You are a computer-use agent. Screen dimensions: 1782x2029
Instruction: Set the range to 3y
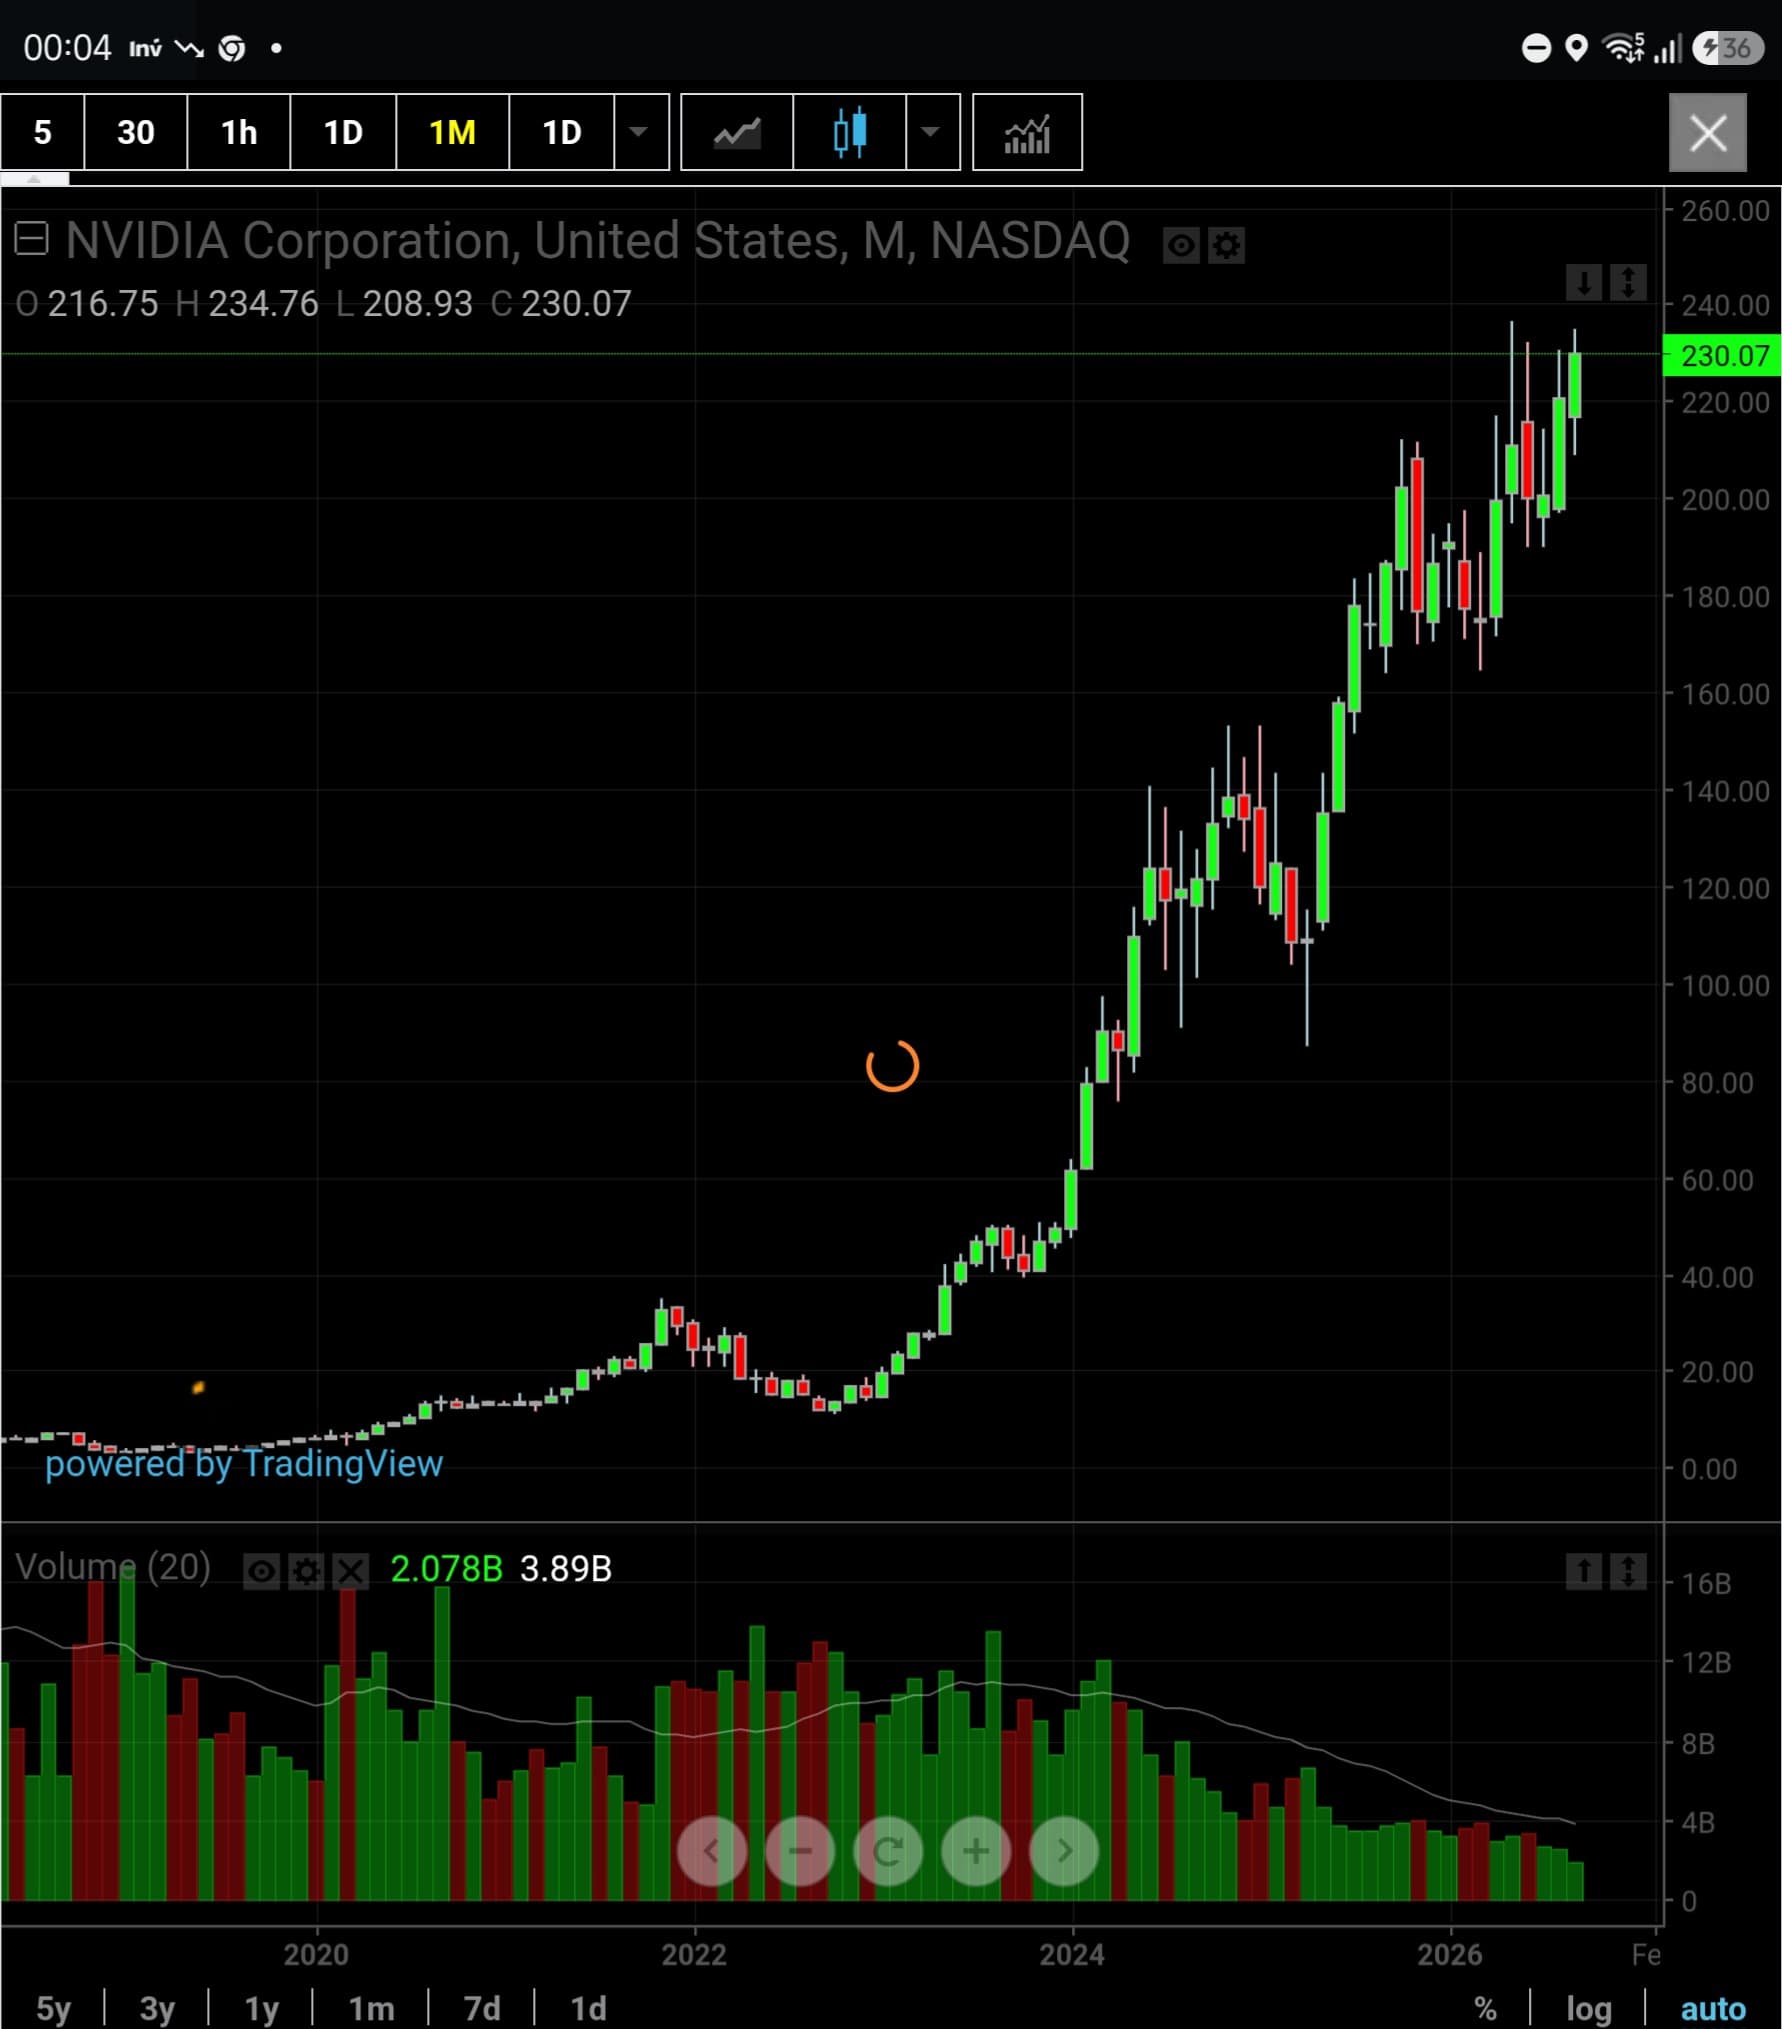[158, 2008]
